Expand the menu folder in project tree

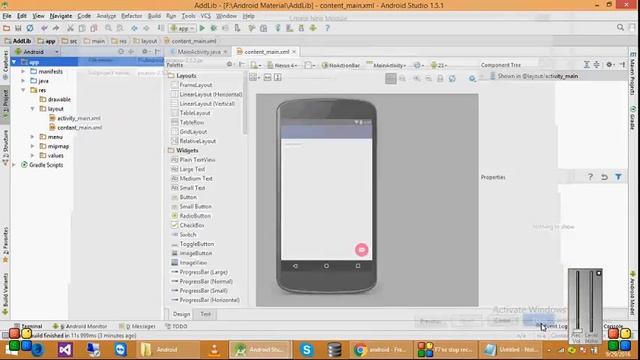pyautogui.click(x=33, y=137)
